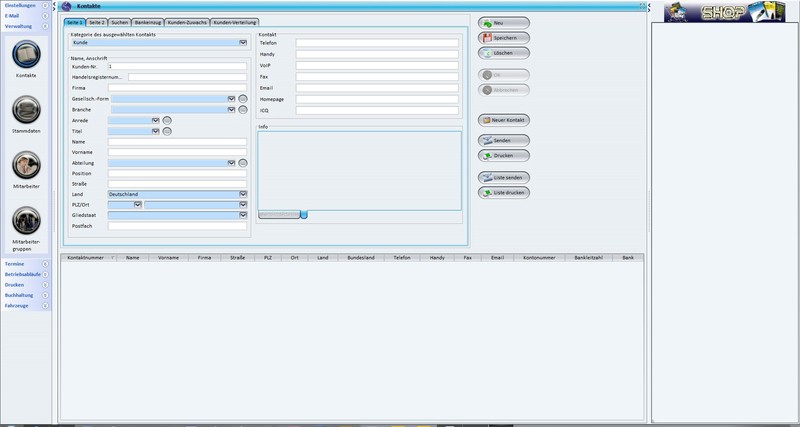Click the Position input field

click(x=177, y=173)
